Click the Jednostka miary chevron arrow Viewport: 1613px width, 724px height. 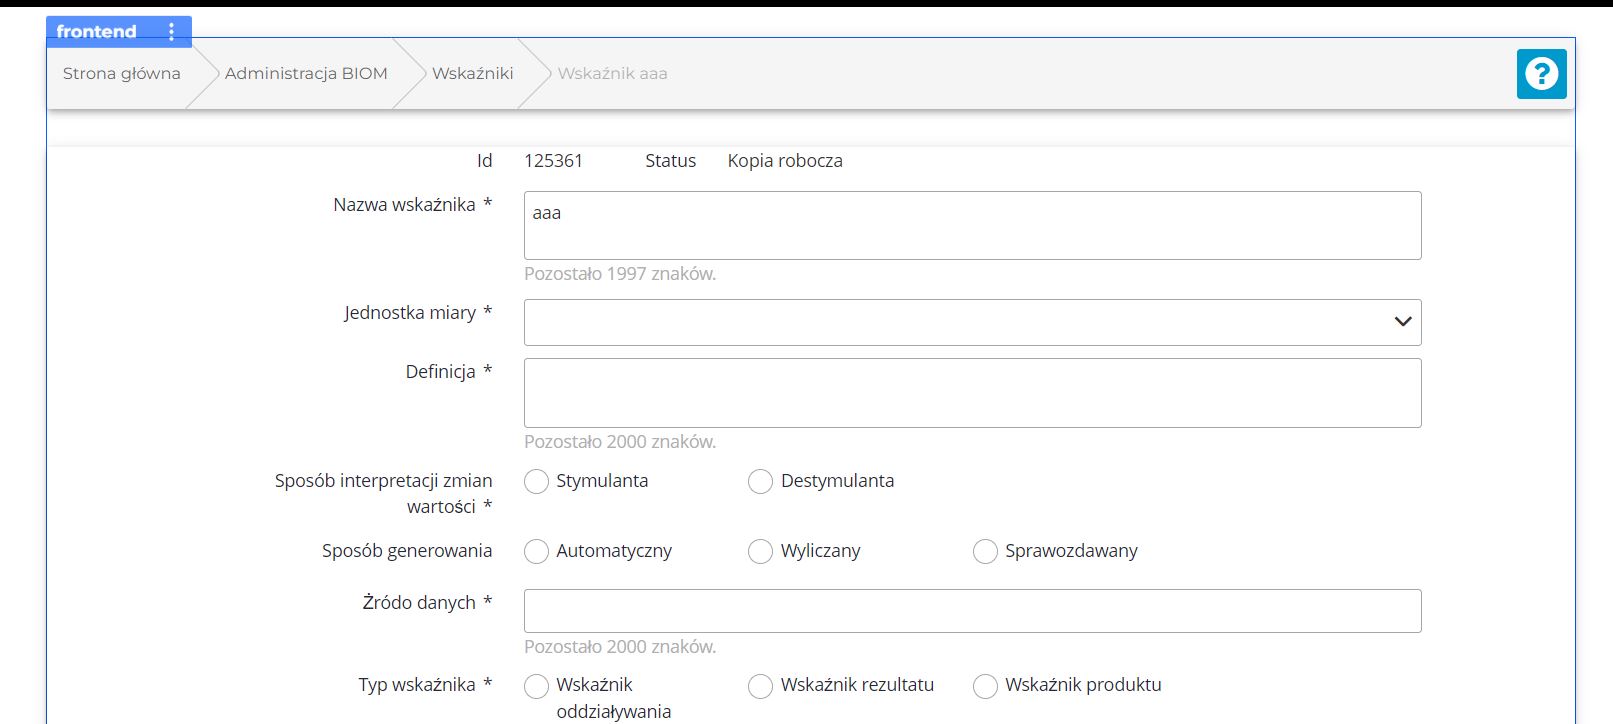point(1402,322)
